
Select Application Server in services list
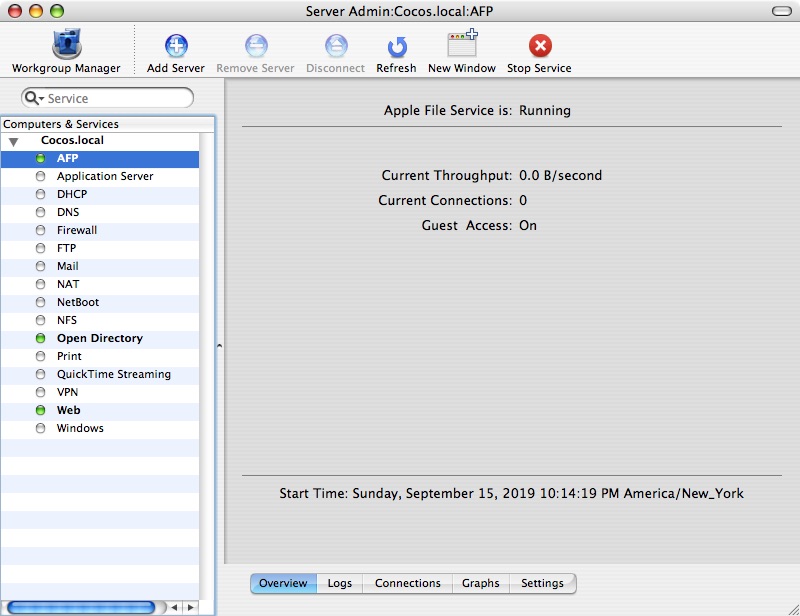[x=100, y=176]
